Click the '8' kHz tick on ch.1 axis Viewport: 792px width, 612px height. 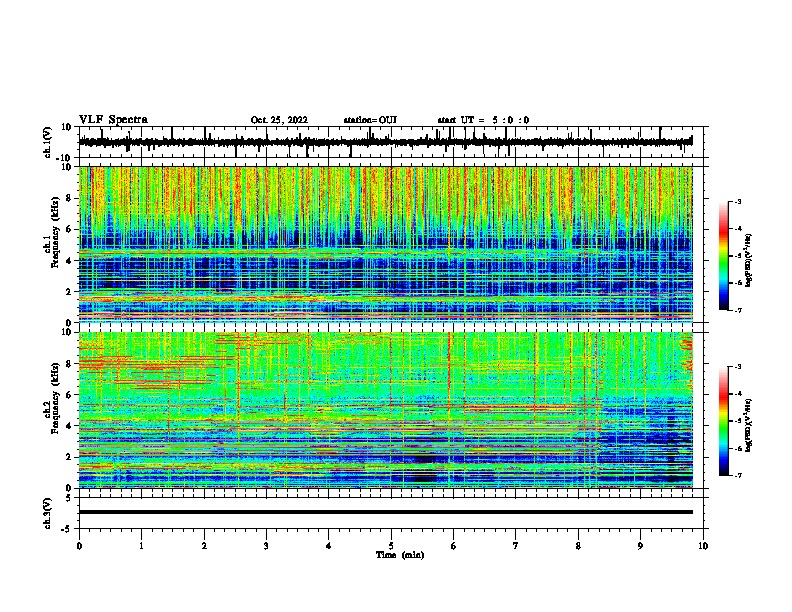[x=70, y=198]
